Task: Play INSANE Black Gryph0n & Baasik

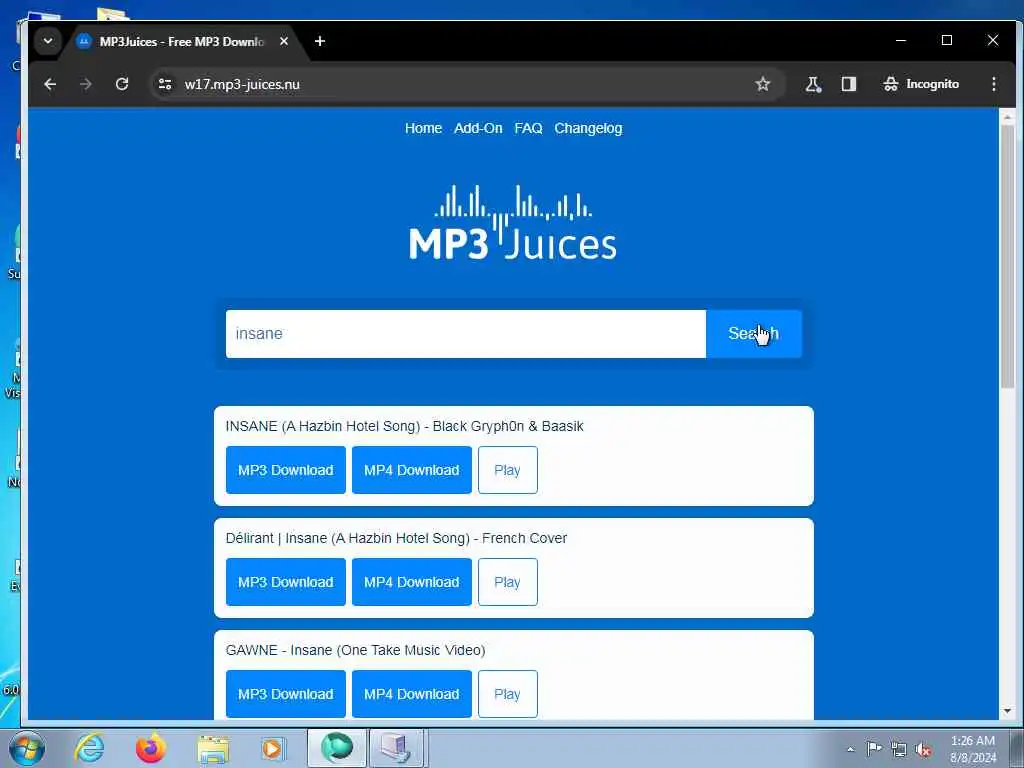Action: [507, 470]
